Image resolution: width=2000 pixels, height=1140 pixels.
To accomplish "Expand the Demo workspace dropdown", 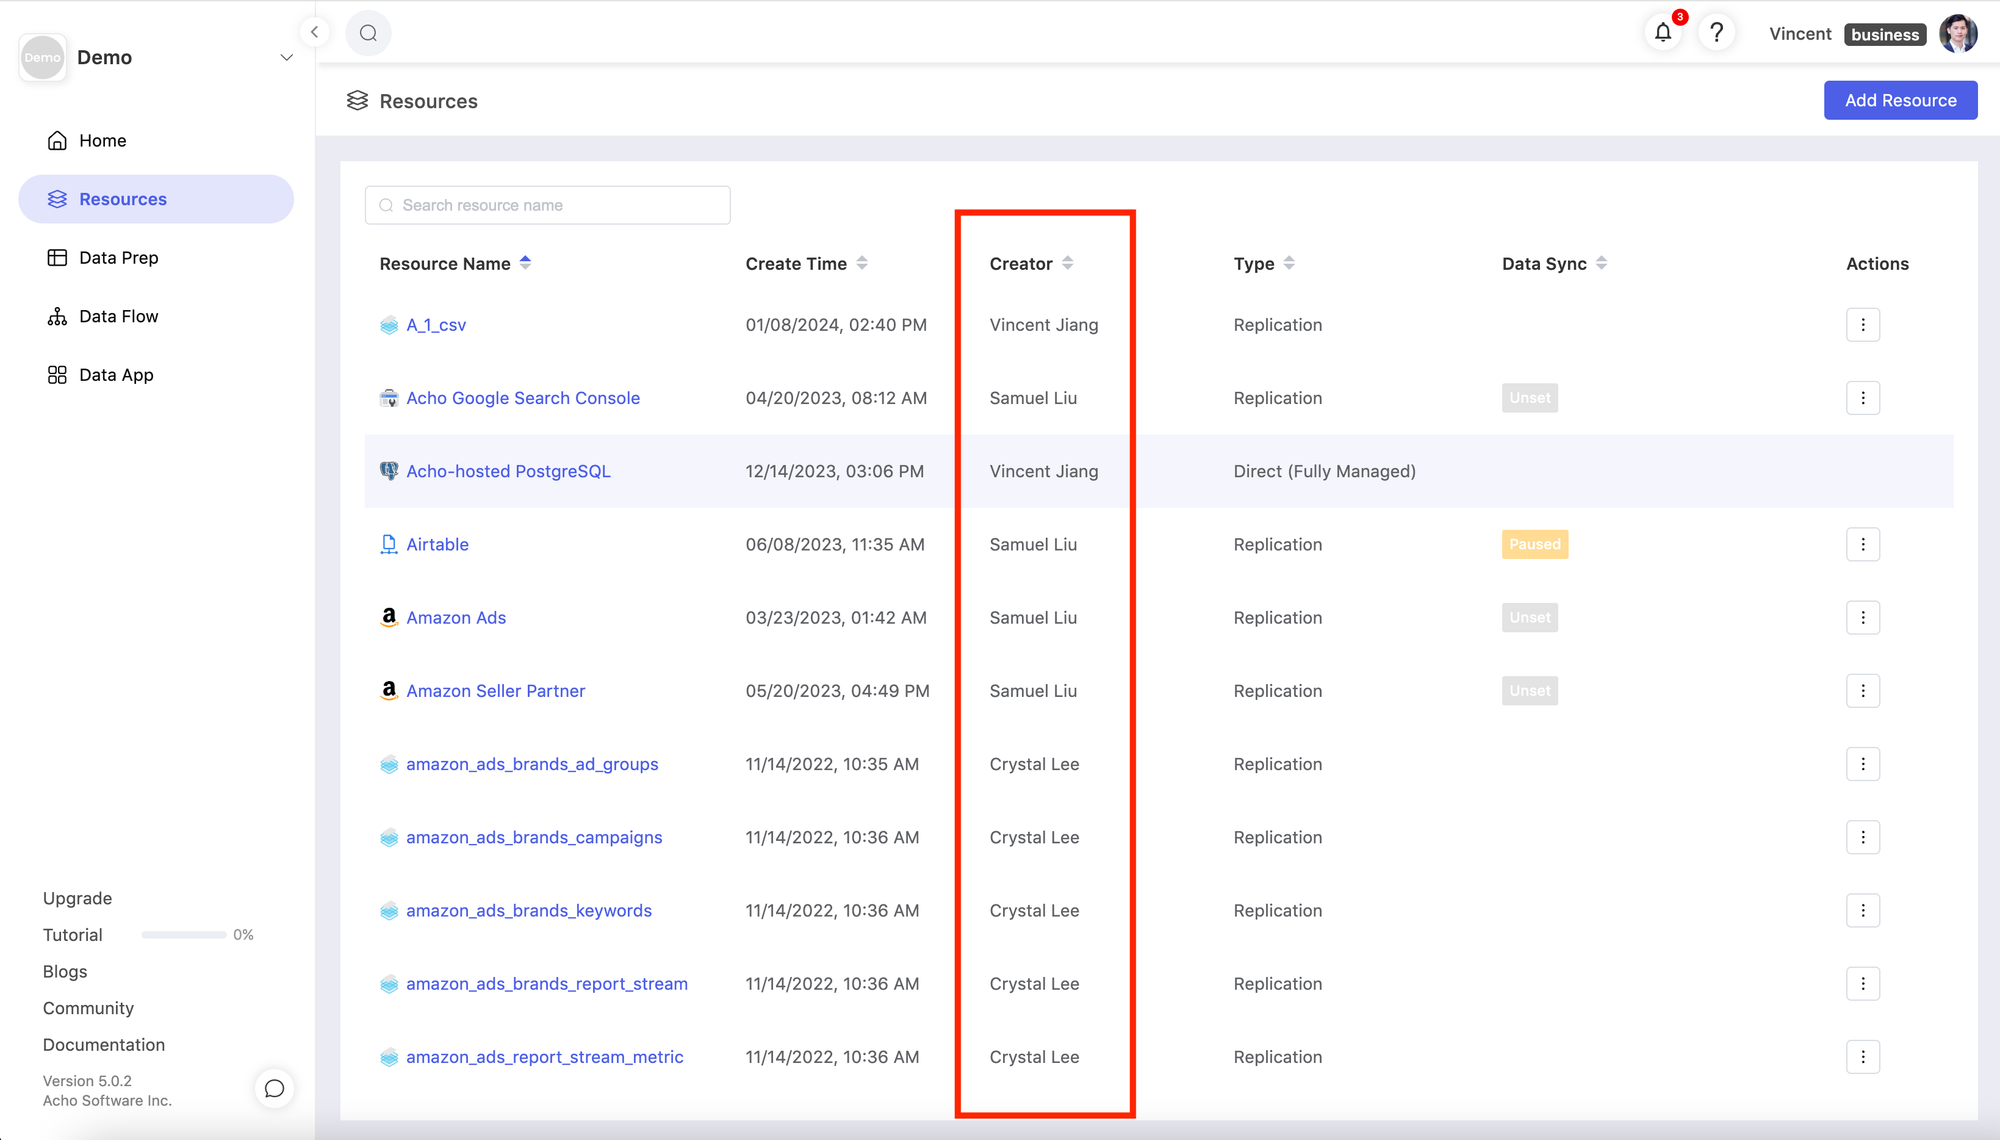I will coord(286,58).
